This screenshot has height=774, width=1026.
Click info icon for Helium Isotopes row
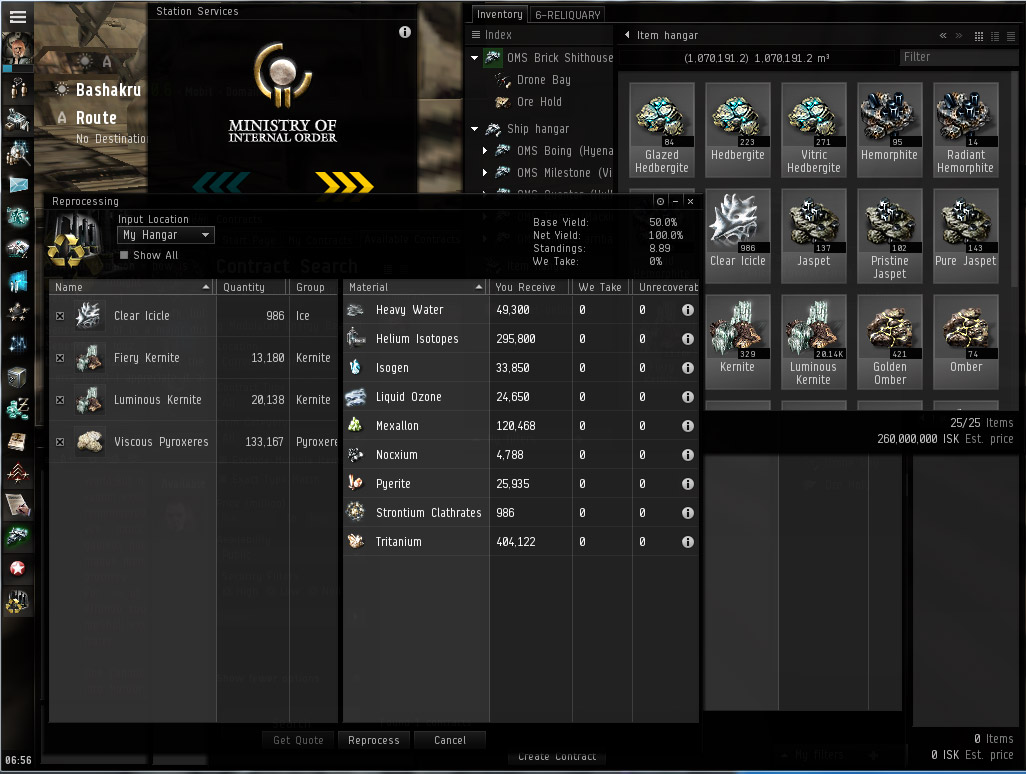pyautogui.click(x=688, y=339)
